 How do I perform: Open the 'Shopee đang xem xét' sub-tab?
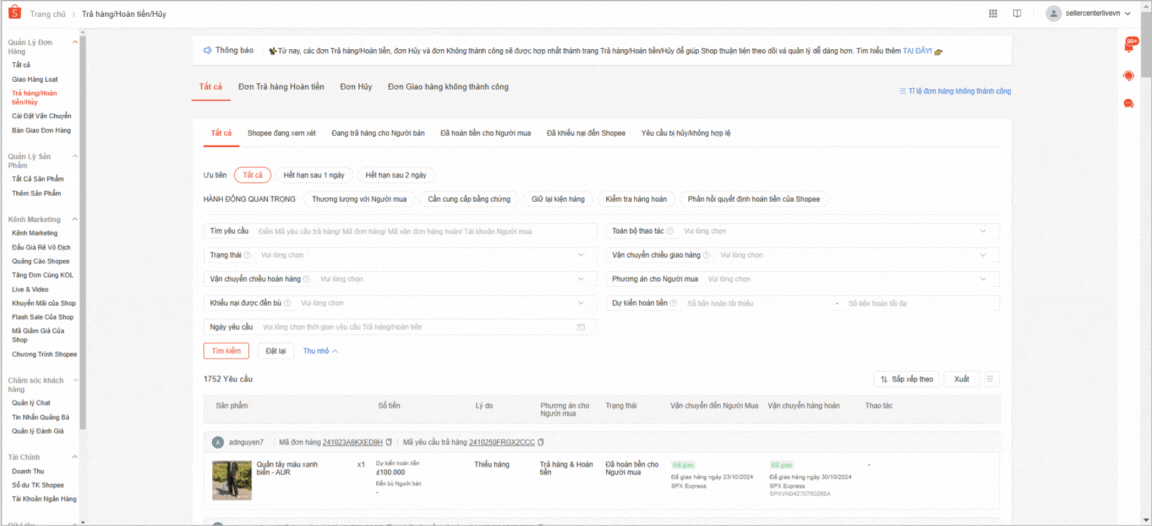point(281,133)
